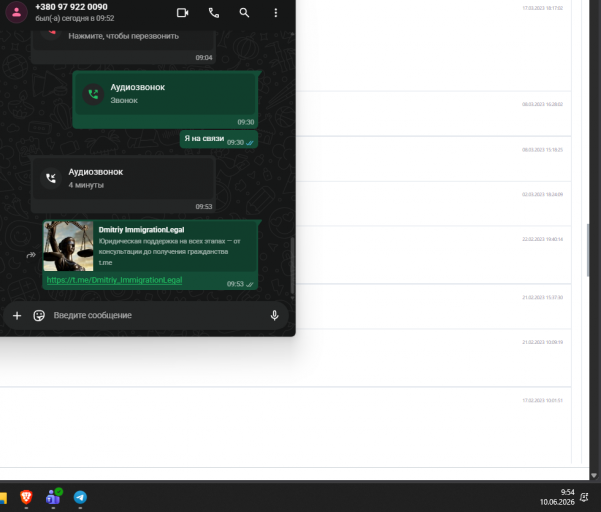The image size is (601, 512).
Task: Open the t.me/Dmitriy_ImmigrationLegal link
Action: (114, 280)
